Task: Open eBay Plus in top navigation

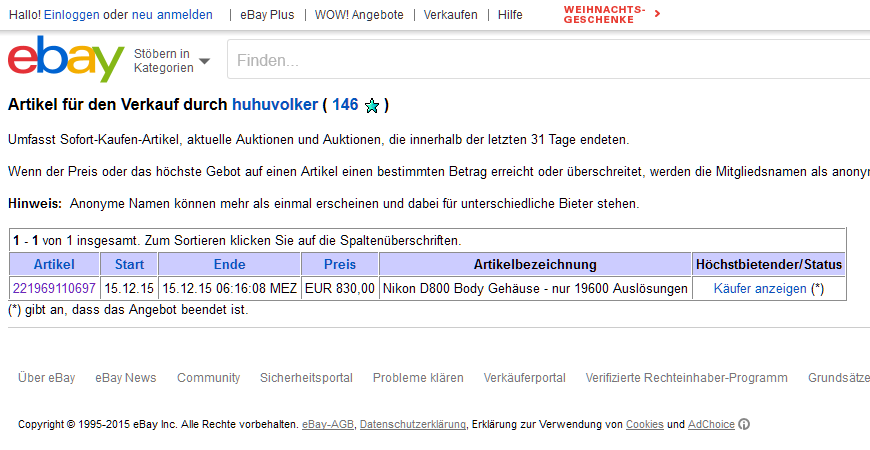Action: point(266,15)
